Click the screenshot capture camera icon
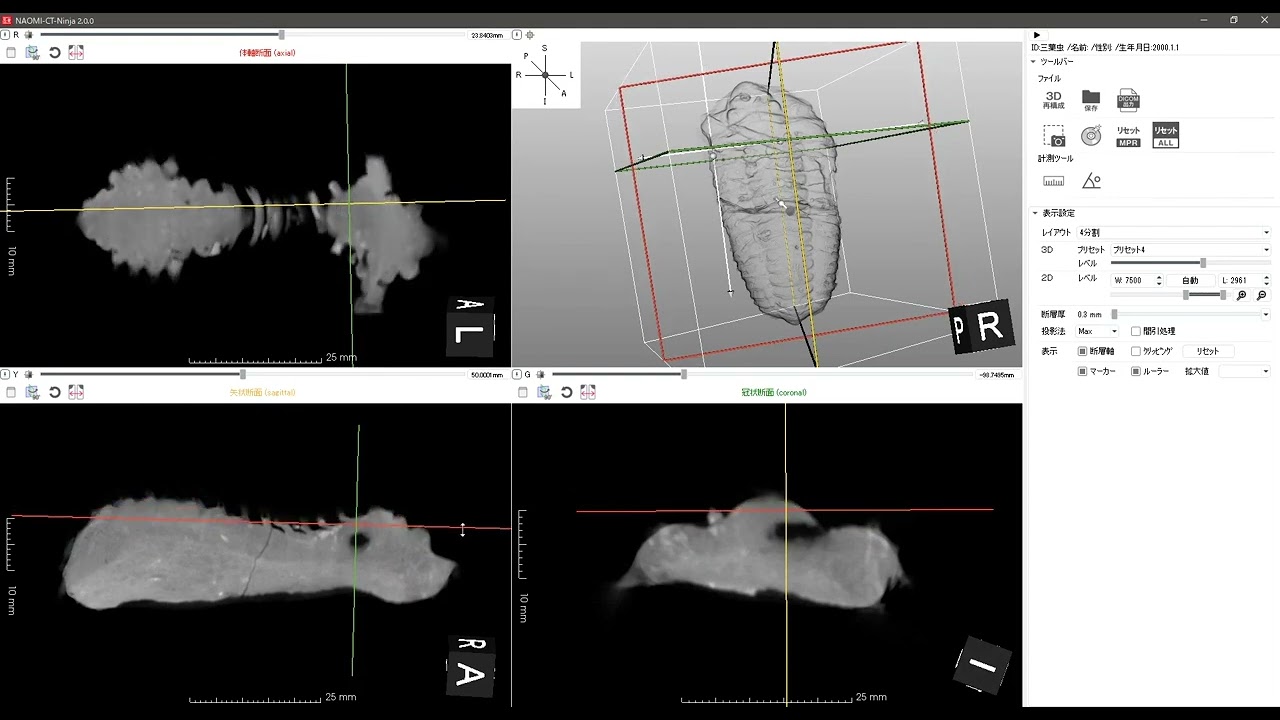This screenshot has height=720, width=1280. pyautogui.click(x=1053, y=136)
